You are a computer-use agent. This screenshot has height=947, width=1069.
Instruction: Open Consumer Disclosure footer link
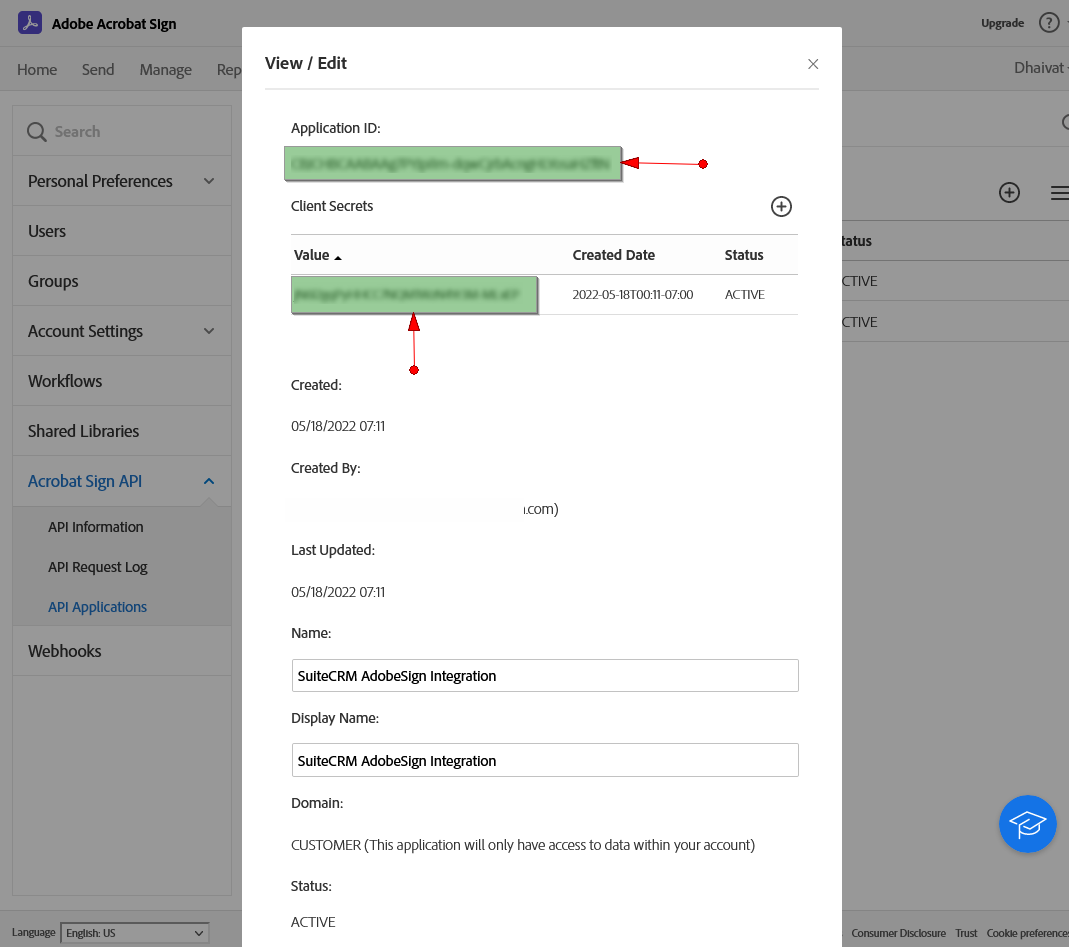(x=898, y=933)
